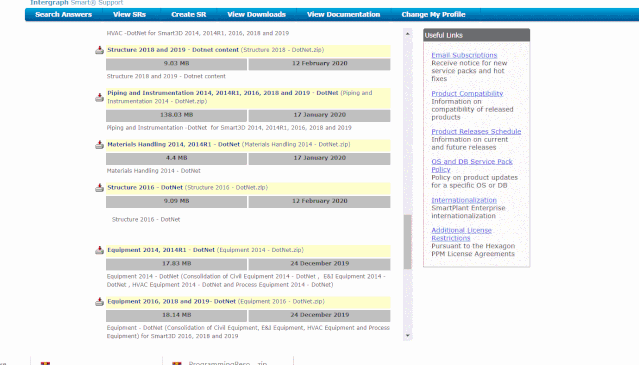The width and height of the screenshot is (639, 365).
Task: Open Change My Profile
Action: [433, 15]
